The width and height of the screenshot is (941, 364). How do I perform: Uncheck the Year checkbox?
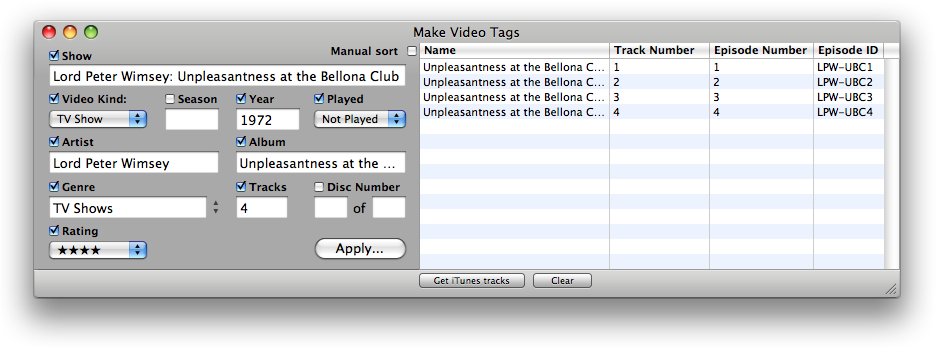[x=241, y=99]
